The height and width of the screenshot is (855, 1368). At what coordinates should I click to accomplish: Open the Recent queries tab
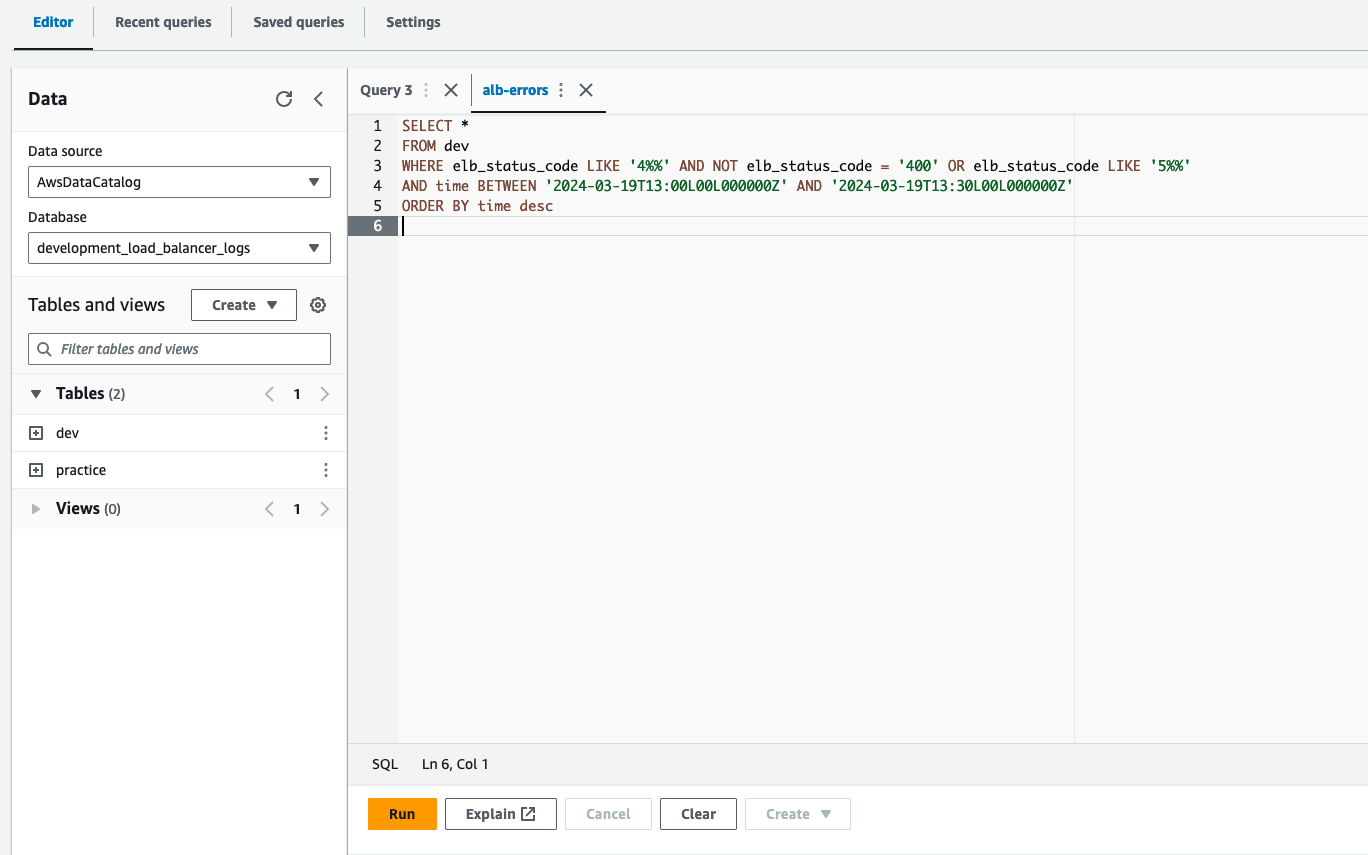click(163, 22)
